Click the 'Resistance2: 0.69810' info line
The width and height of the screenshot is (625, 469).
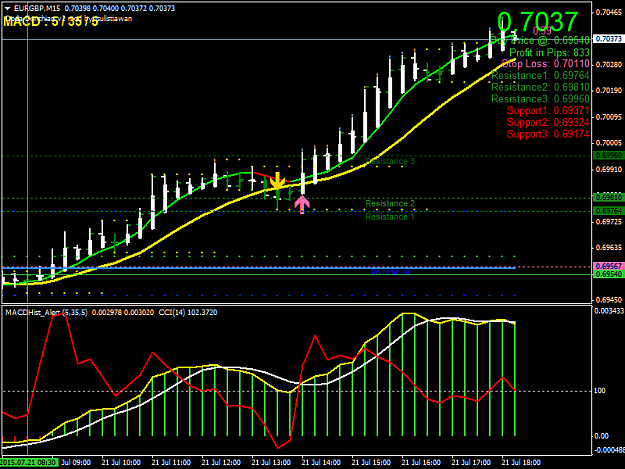coord(540,87)
